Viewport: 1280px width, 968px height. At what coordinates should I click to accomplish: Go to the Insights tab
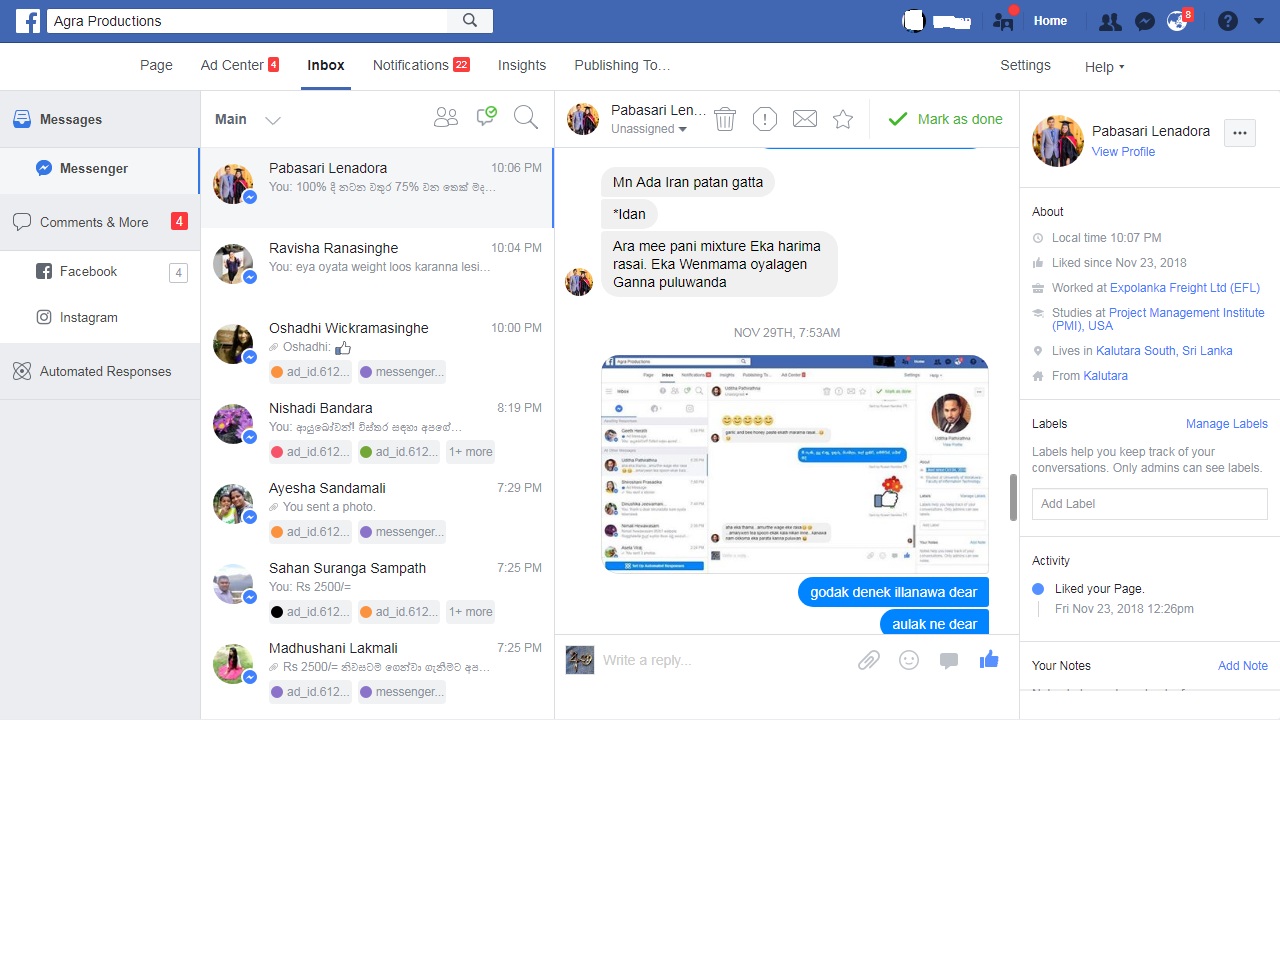pyautogui.click(x=522, y=65)
